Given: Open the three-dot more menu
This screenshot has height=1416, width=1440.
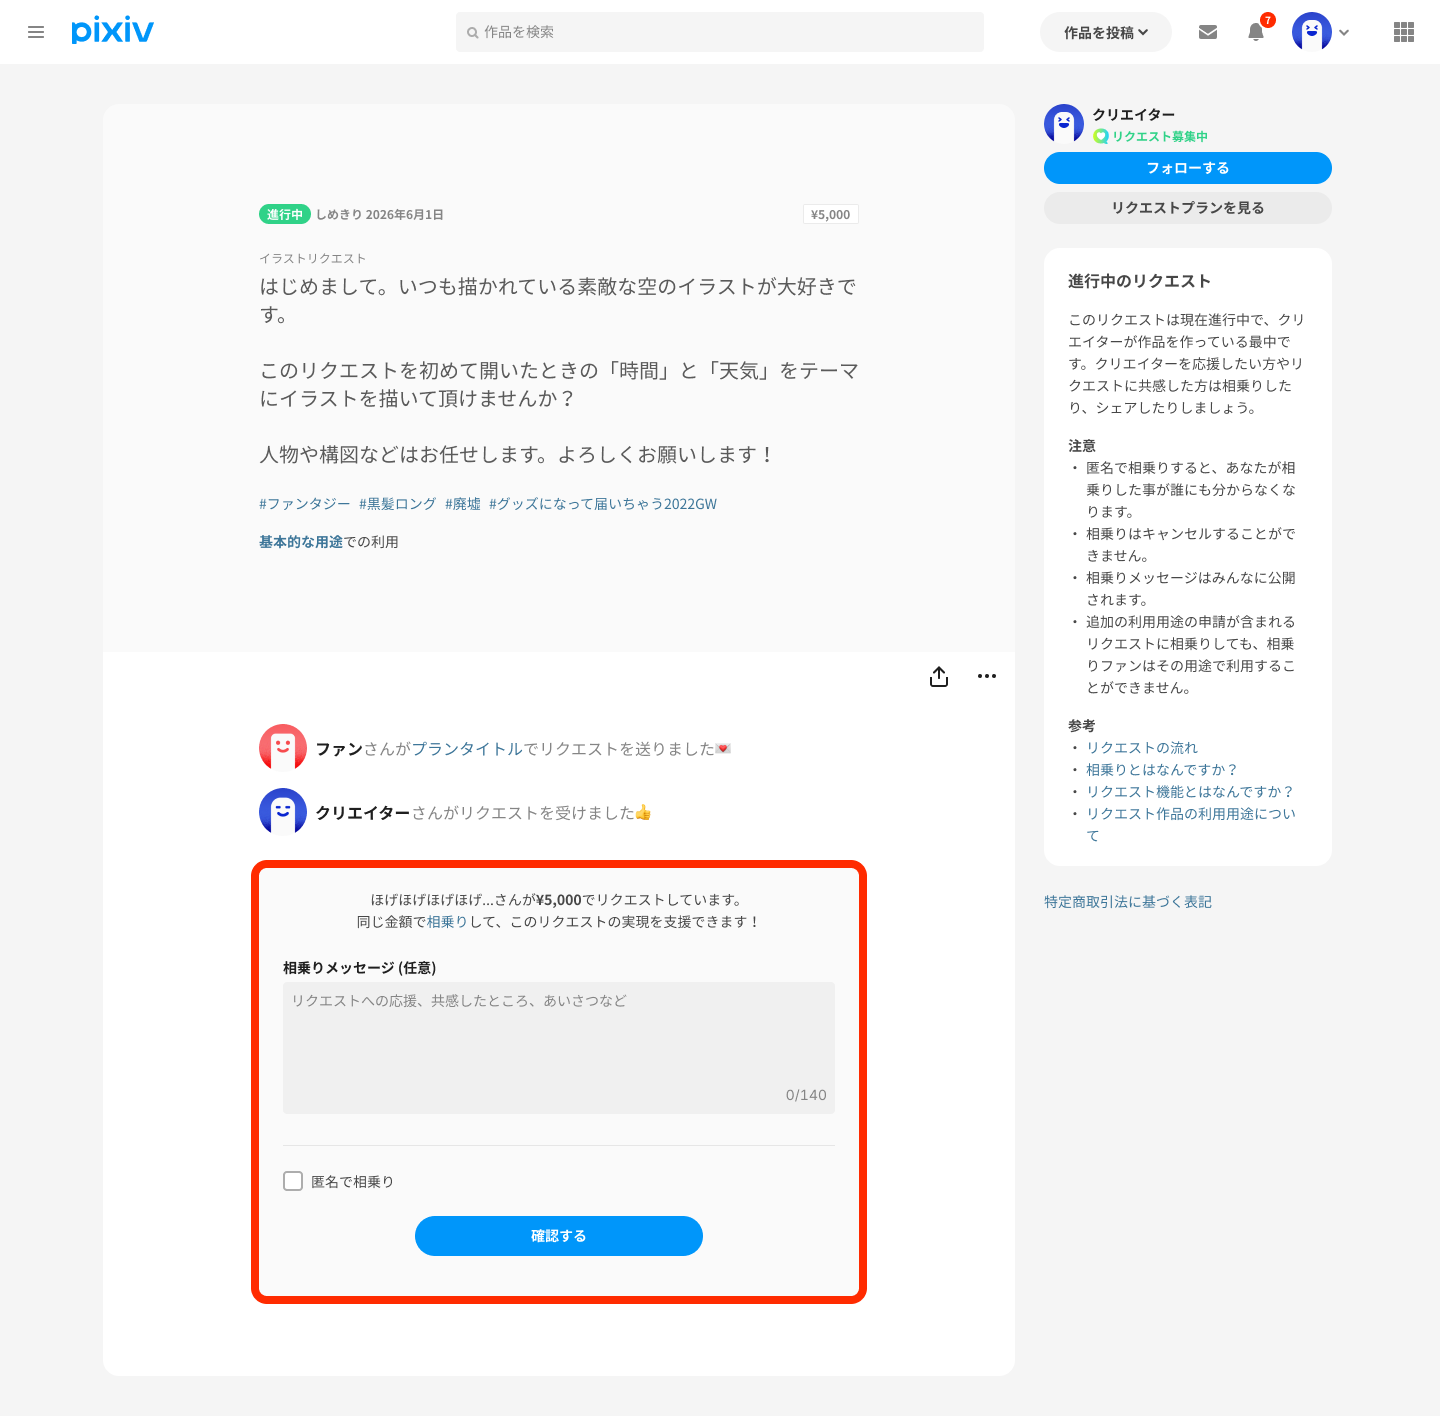Looking at the screenshot, I should click(987, 676).
